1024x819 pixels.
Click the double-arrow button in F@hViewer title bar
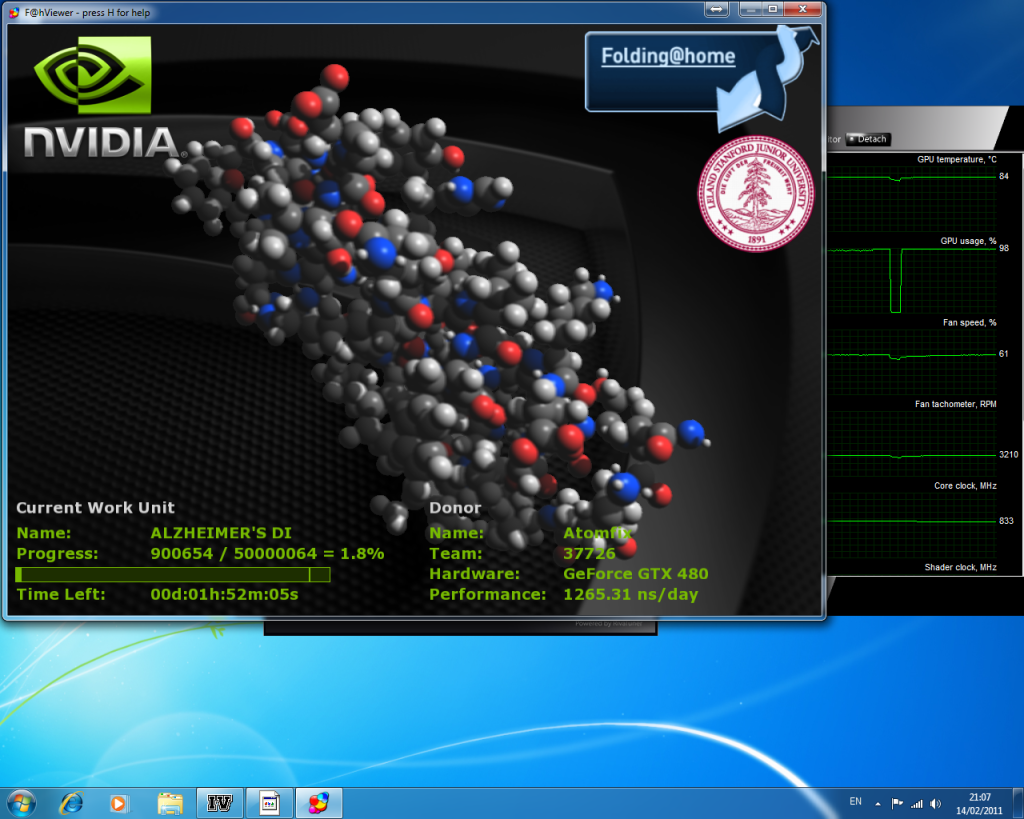click(716, 9)
